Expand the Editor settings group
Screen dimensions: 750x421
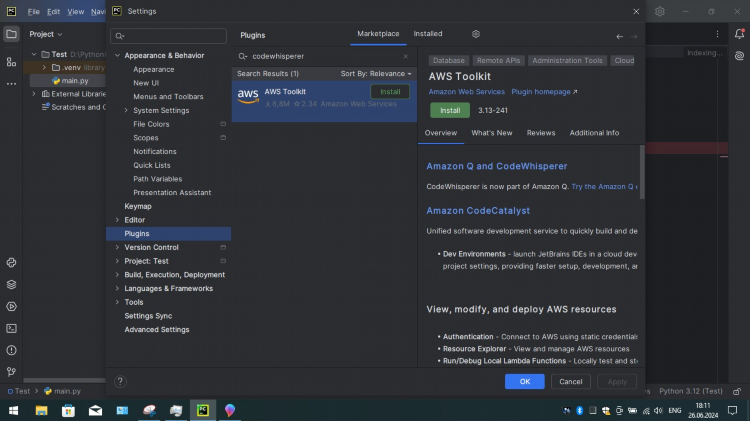coord(117,220)
